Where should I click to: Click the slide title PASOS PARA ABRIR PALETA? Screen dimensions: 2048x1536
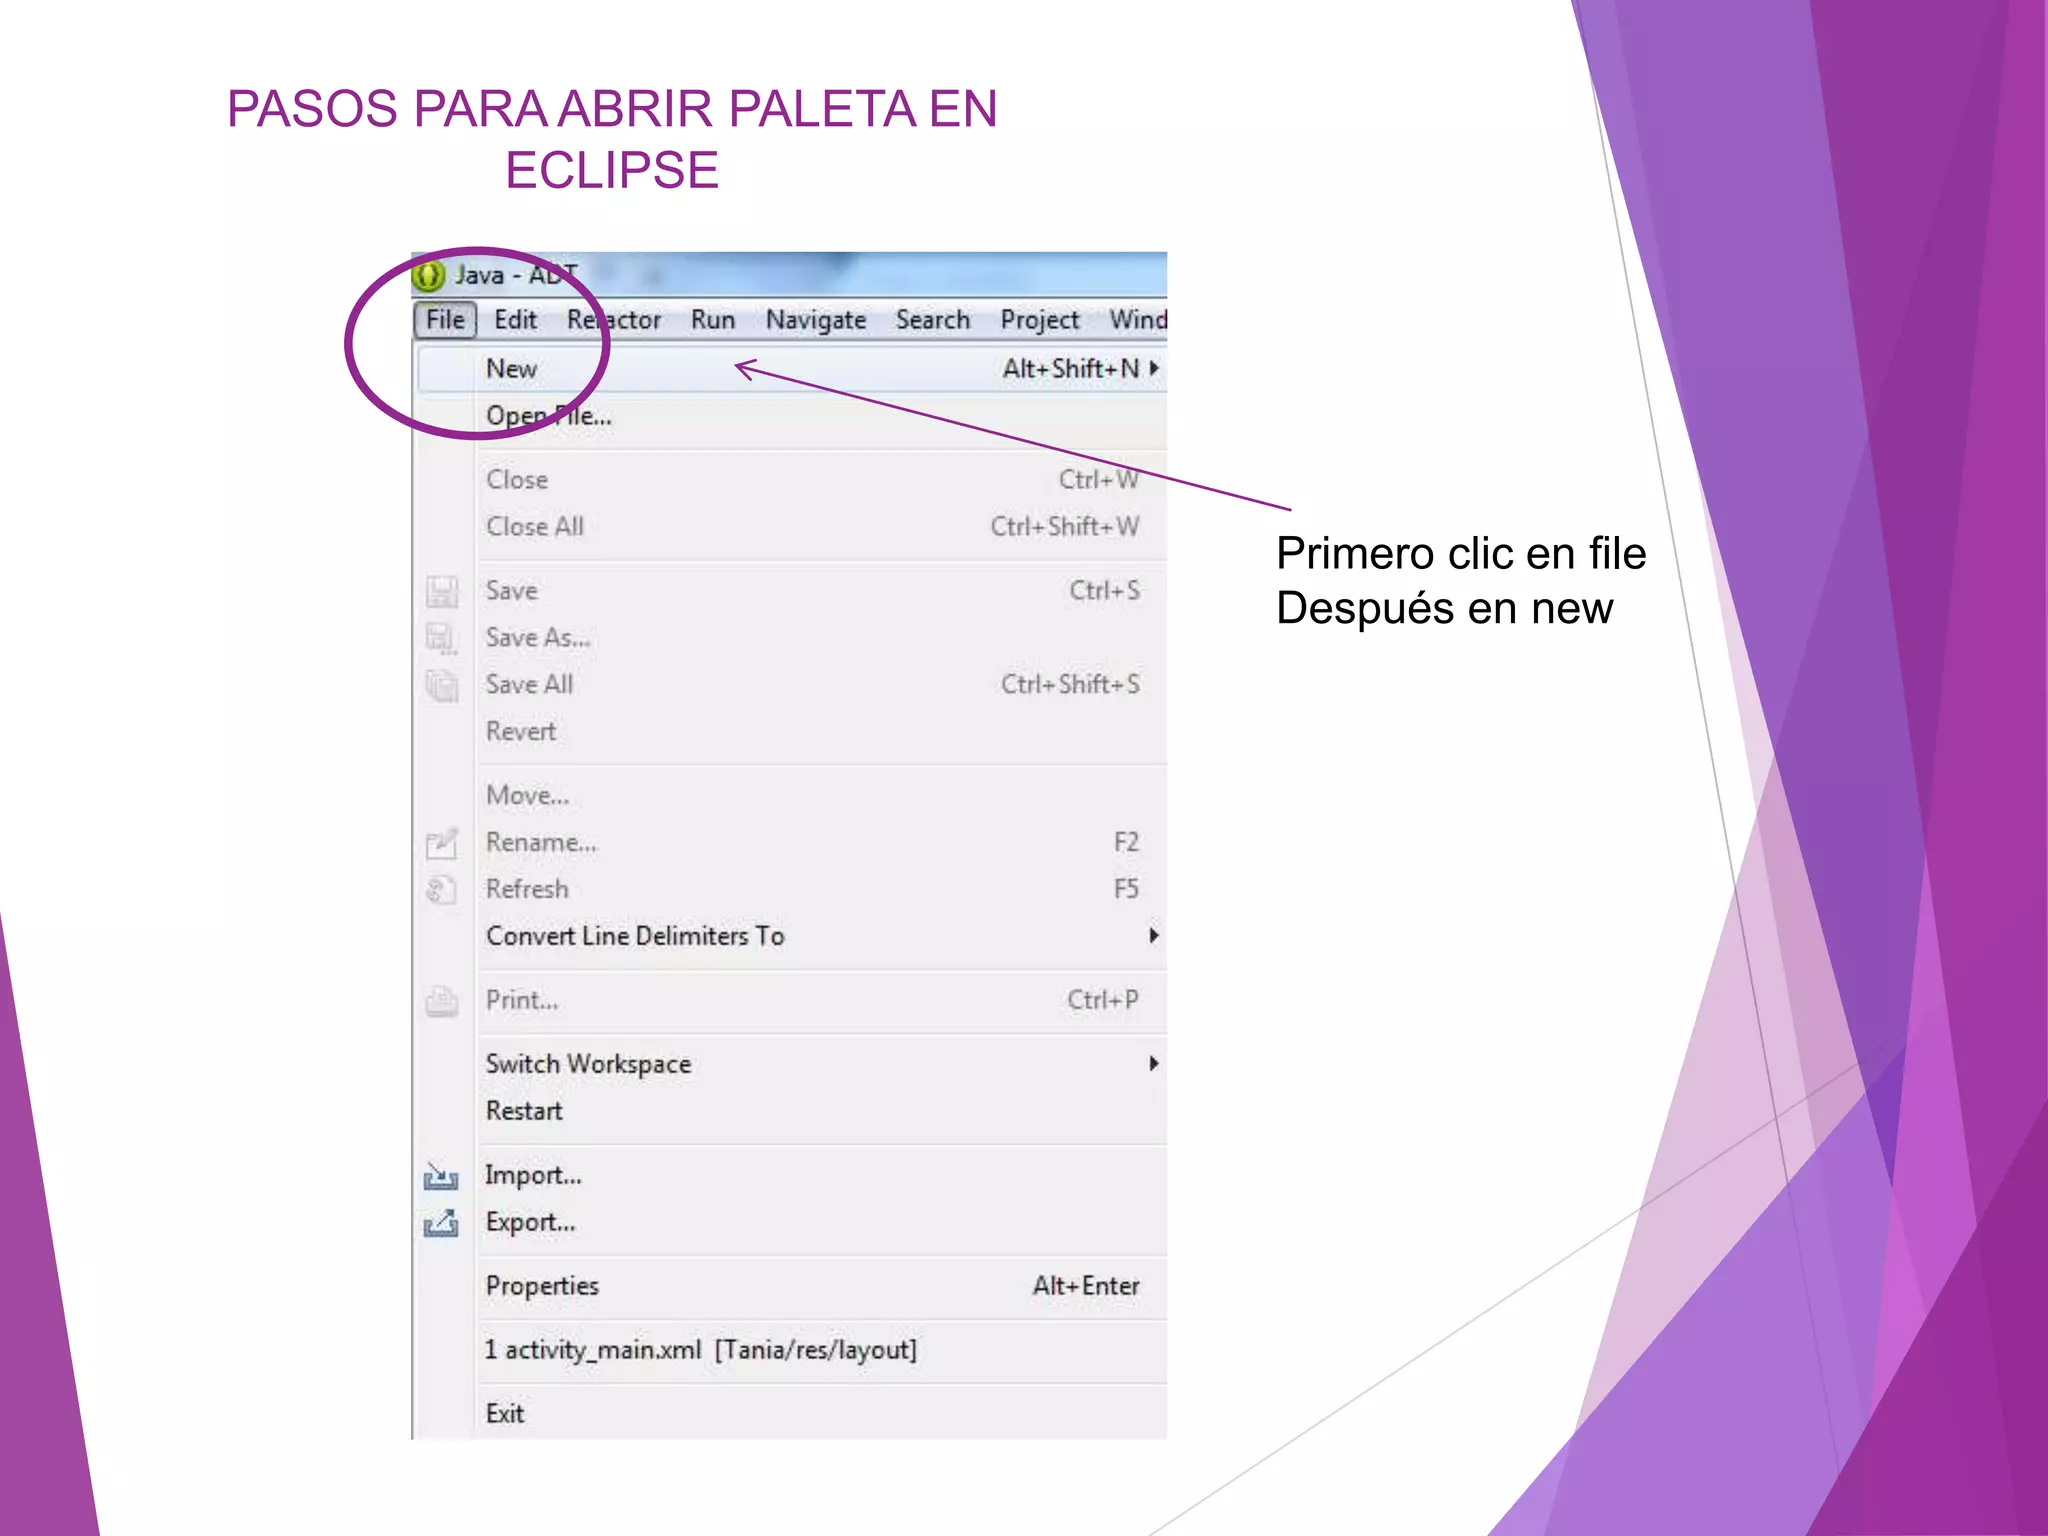612,139
